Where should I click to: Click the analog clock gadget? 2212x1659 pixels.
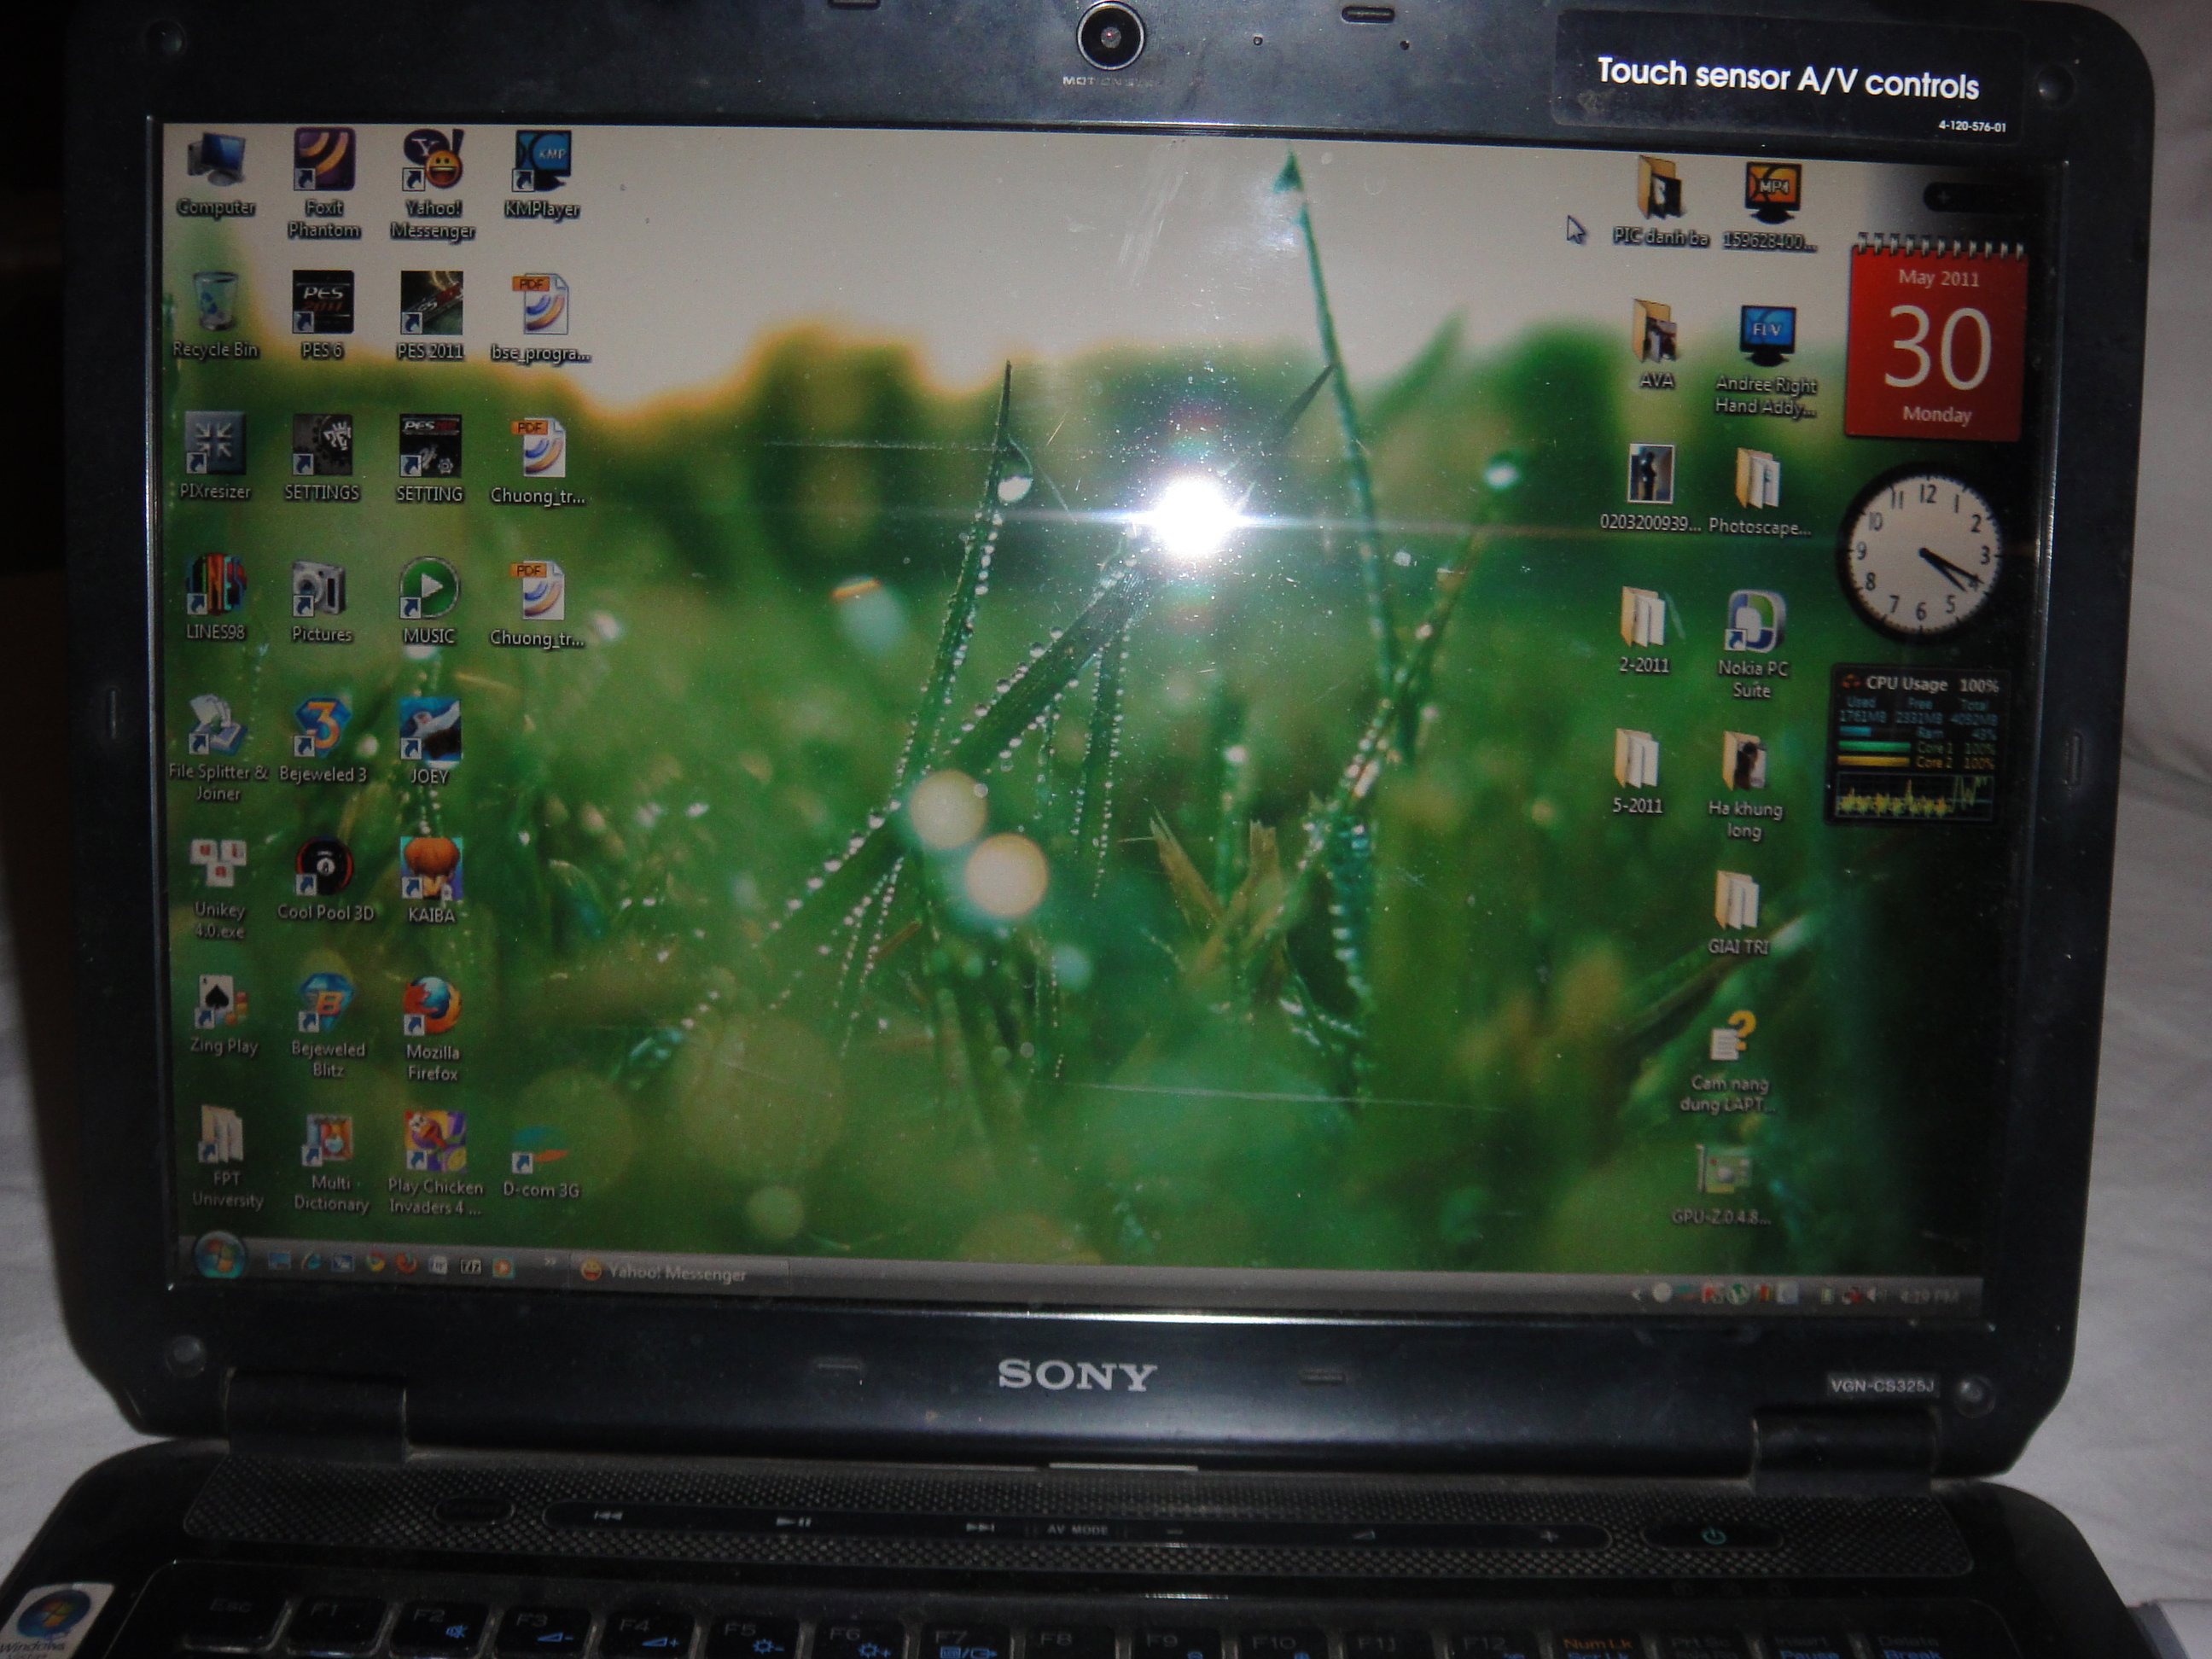click(1919, 551)
